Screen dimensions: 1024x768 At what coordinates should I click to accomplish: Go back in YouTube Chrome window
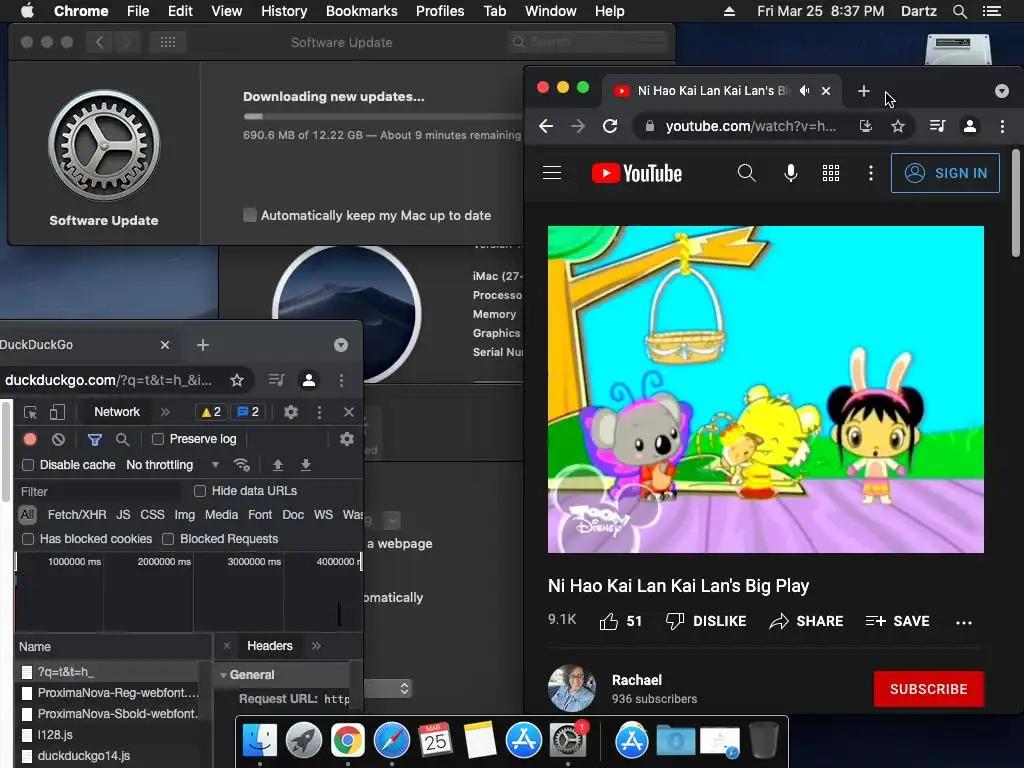pyautogui.click(x=546, y=126)
